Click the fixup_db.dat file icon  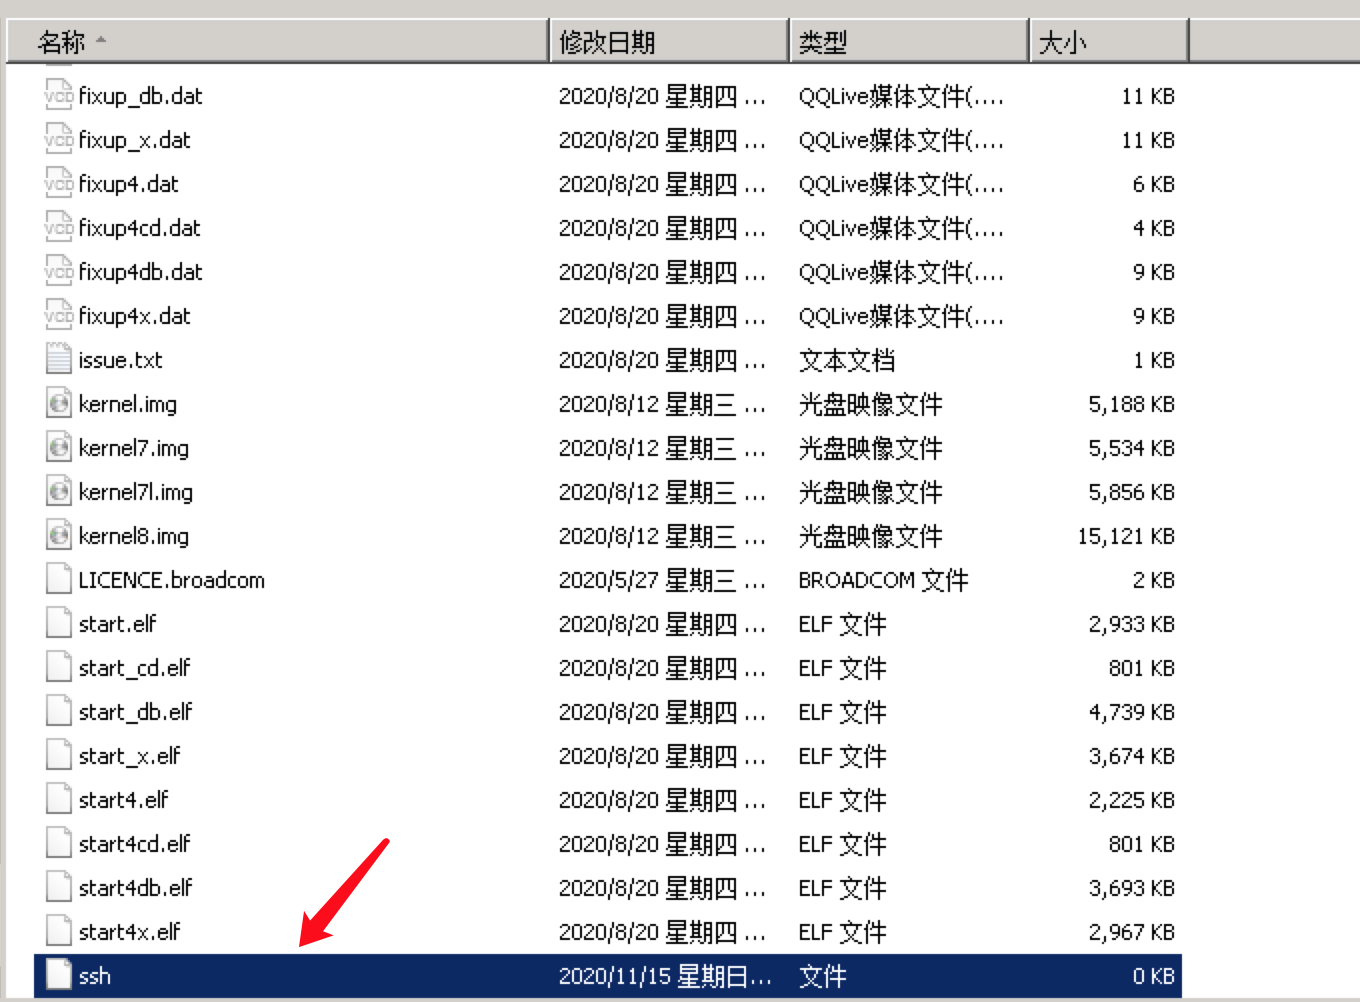coord(59,95)
